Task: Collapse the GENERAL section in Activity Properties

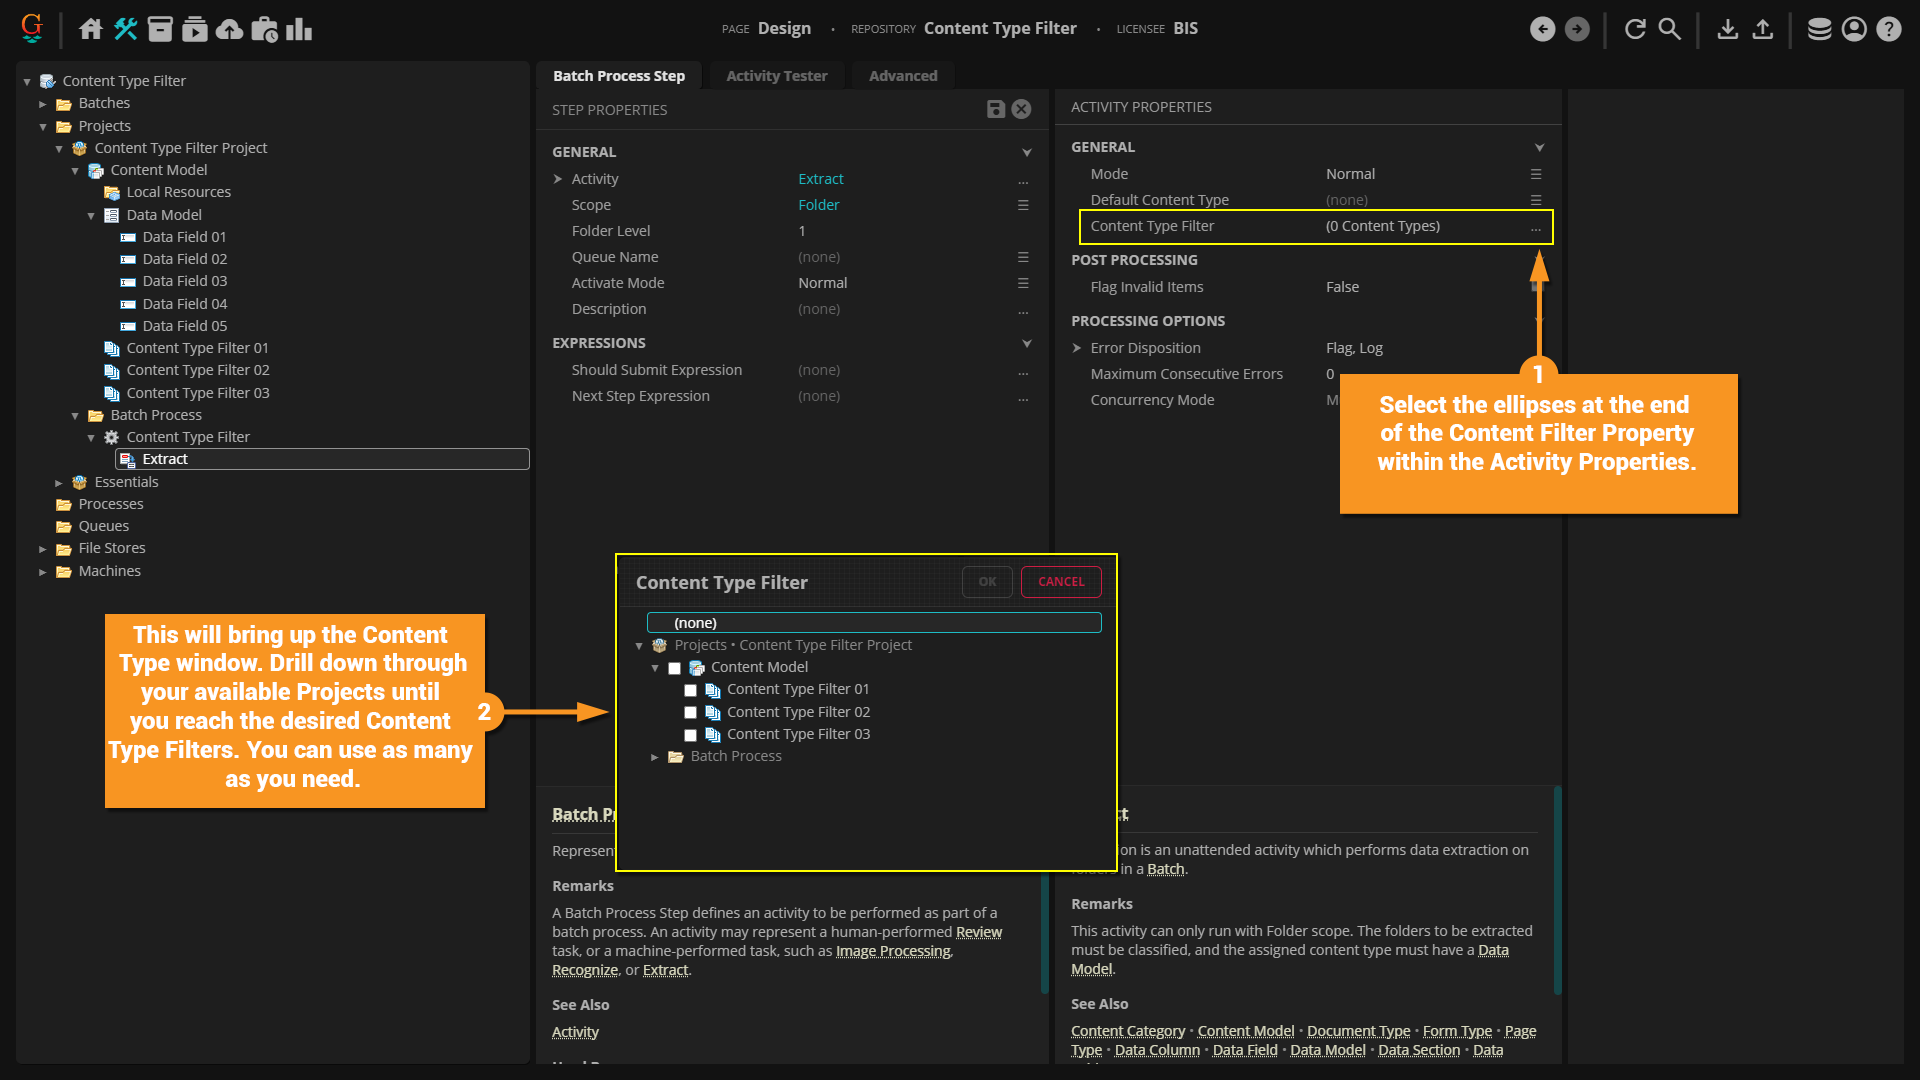Action: [1540, 147]
